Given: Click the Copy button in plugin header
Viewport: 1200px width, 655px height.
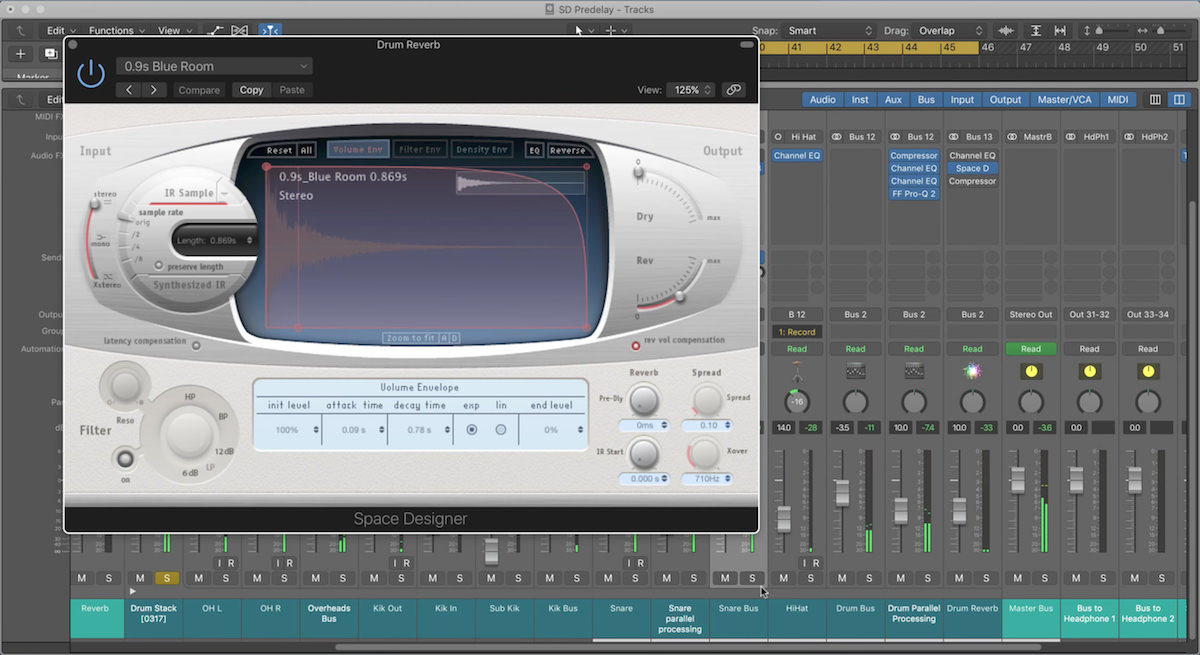Looking at the screenshot, I should (252, 90).
